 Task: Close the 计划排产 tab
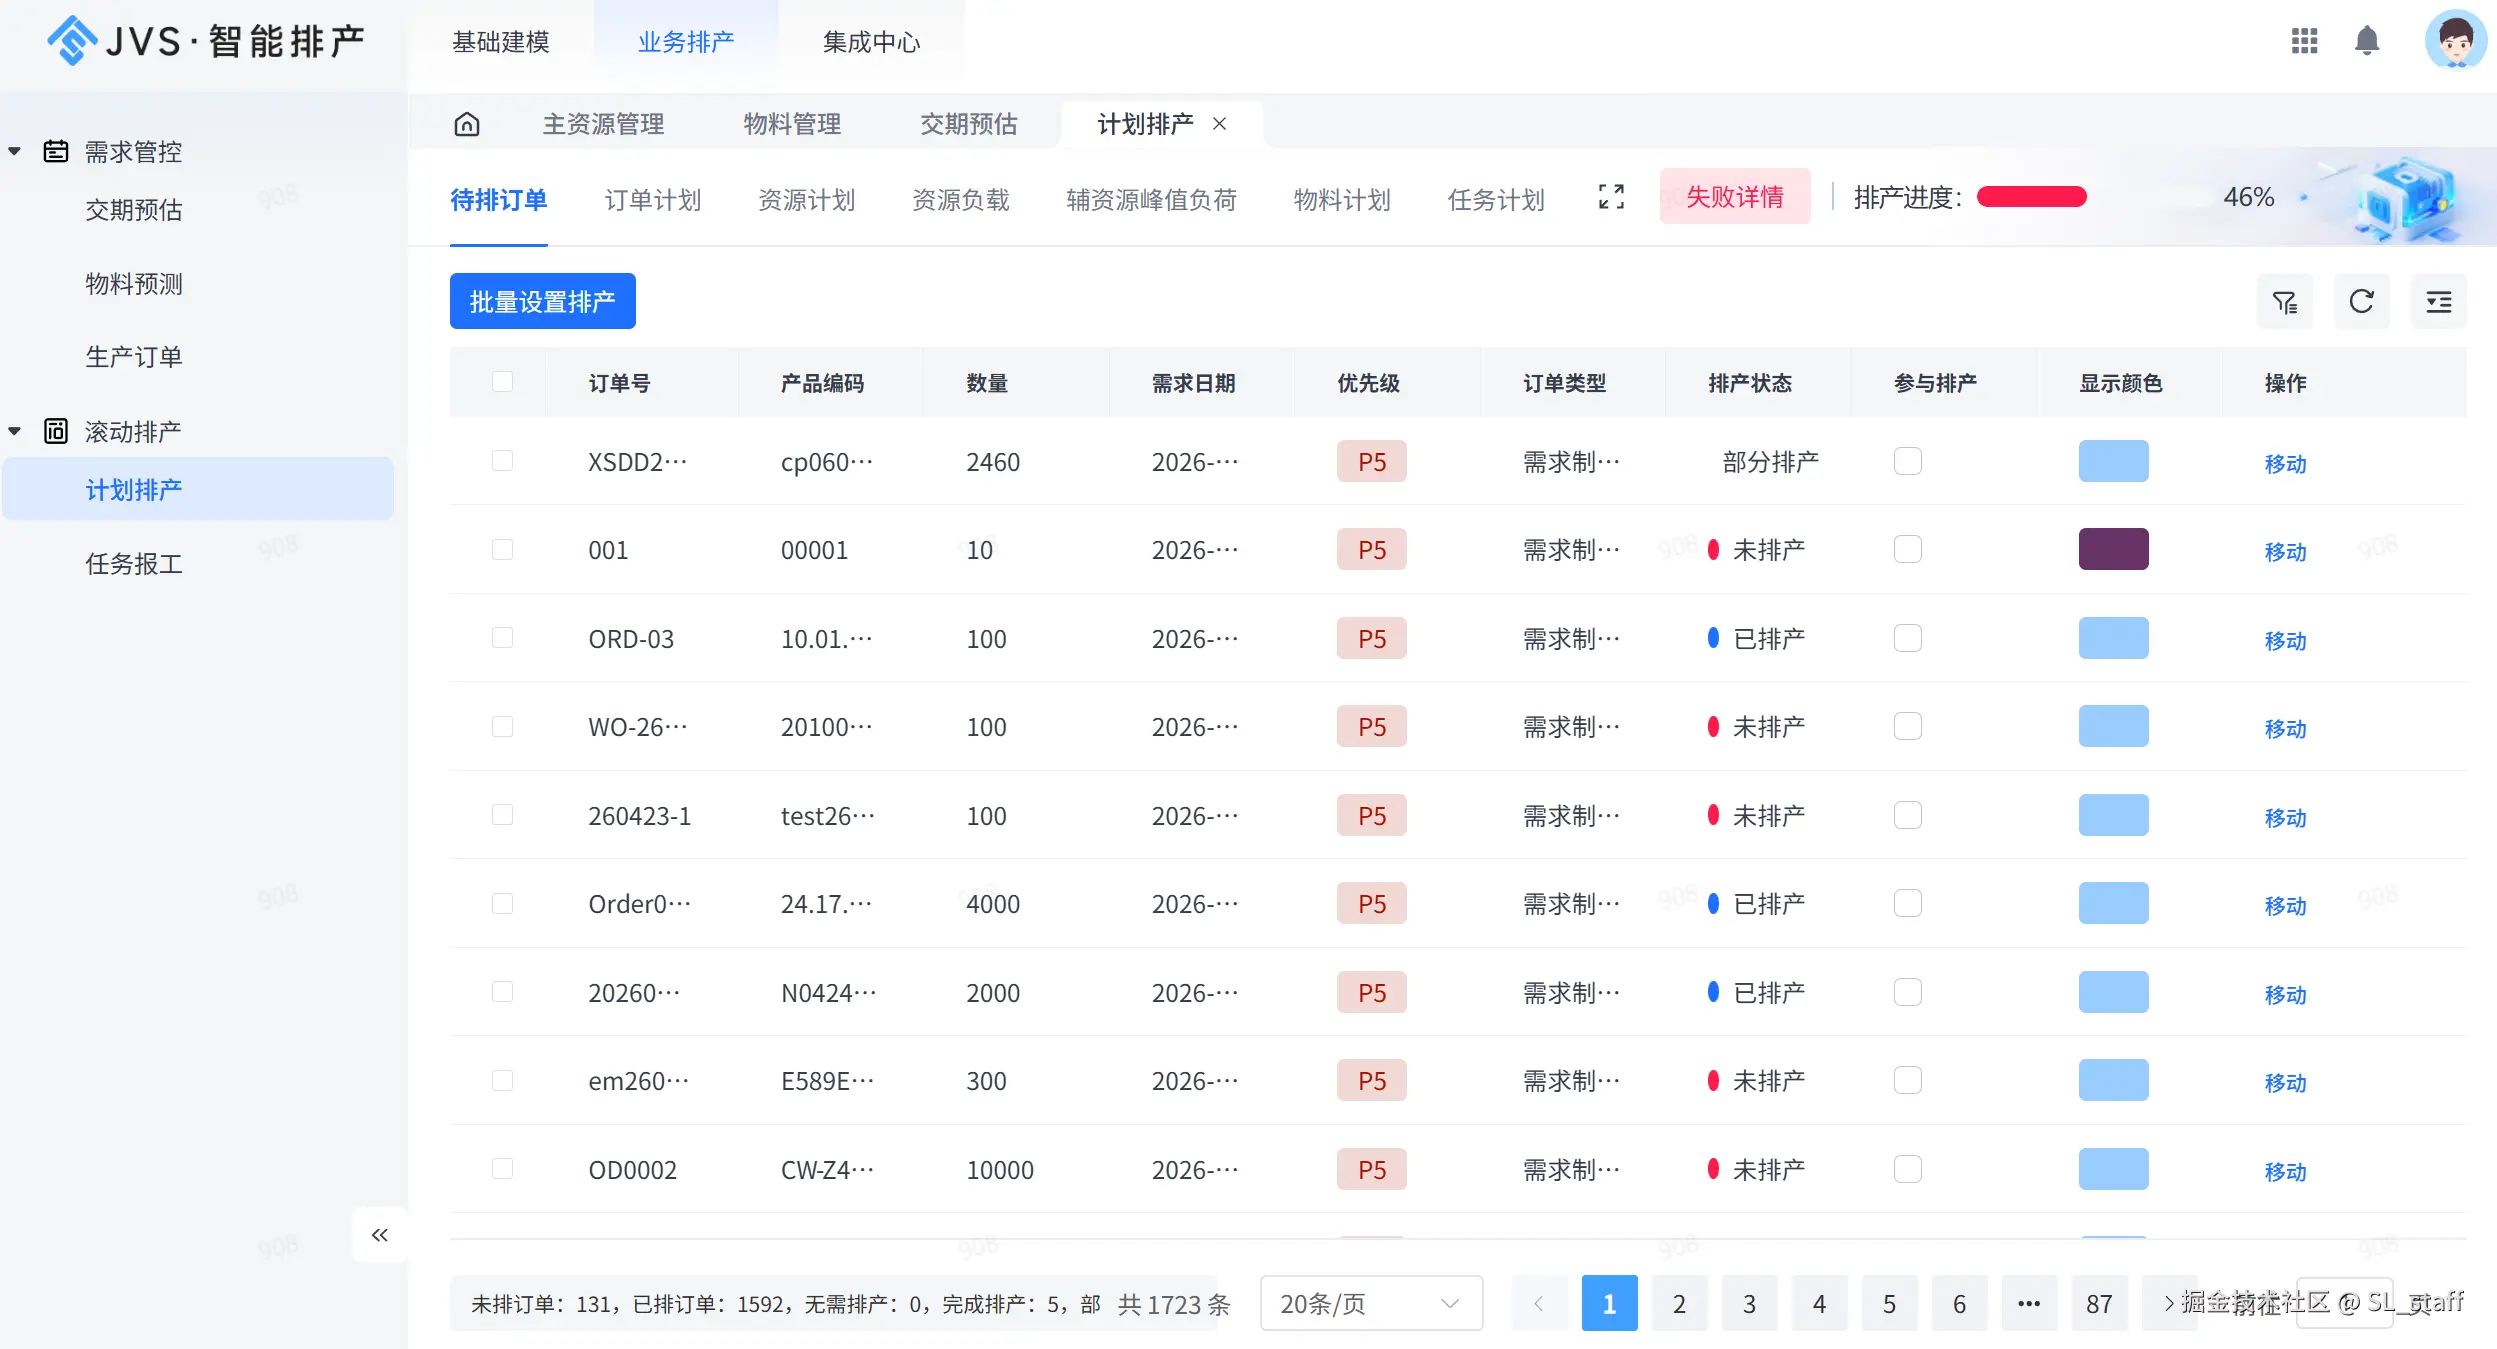coord(1220,124)
